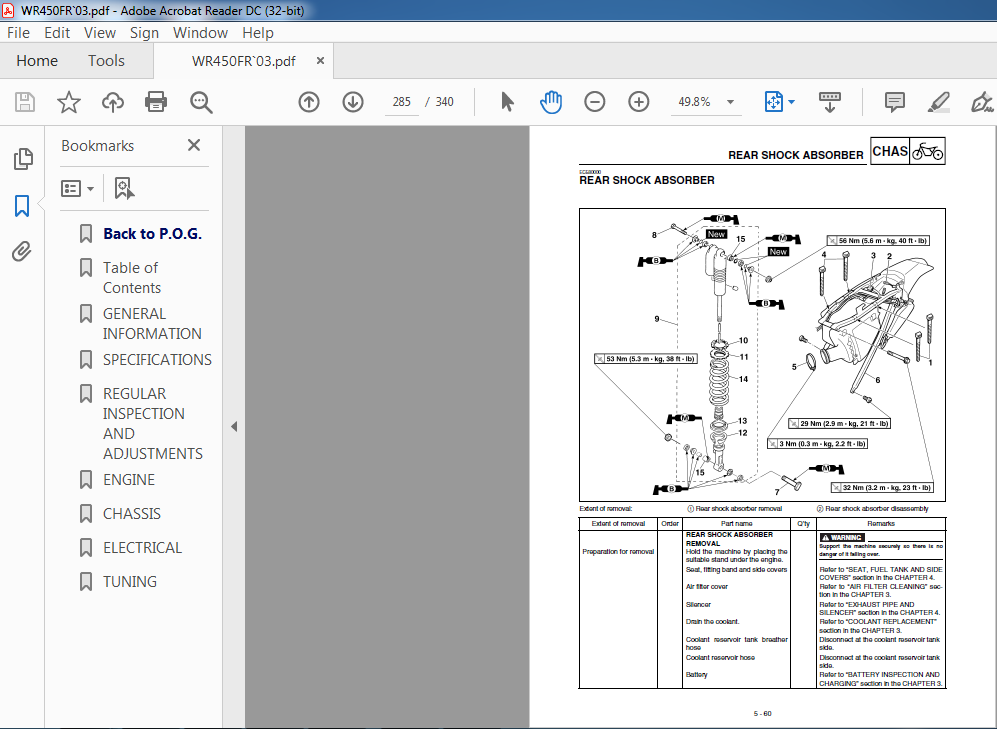
Task: Open the Sign menu
Action: (x=144, y=33)
